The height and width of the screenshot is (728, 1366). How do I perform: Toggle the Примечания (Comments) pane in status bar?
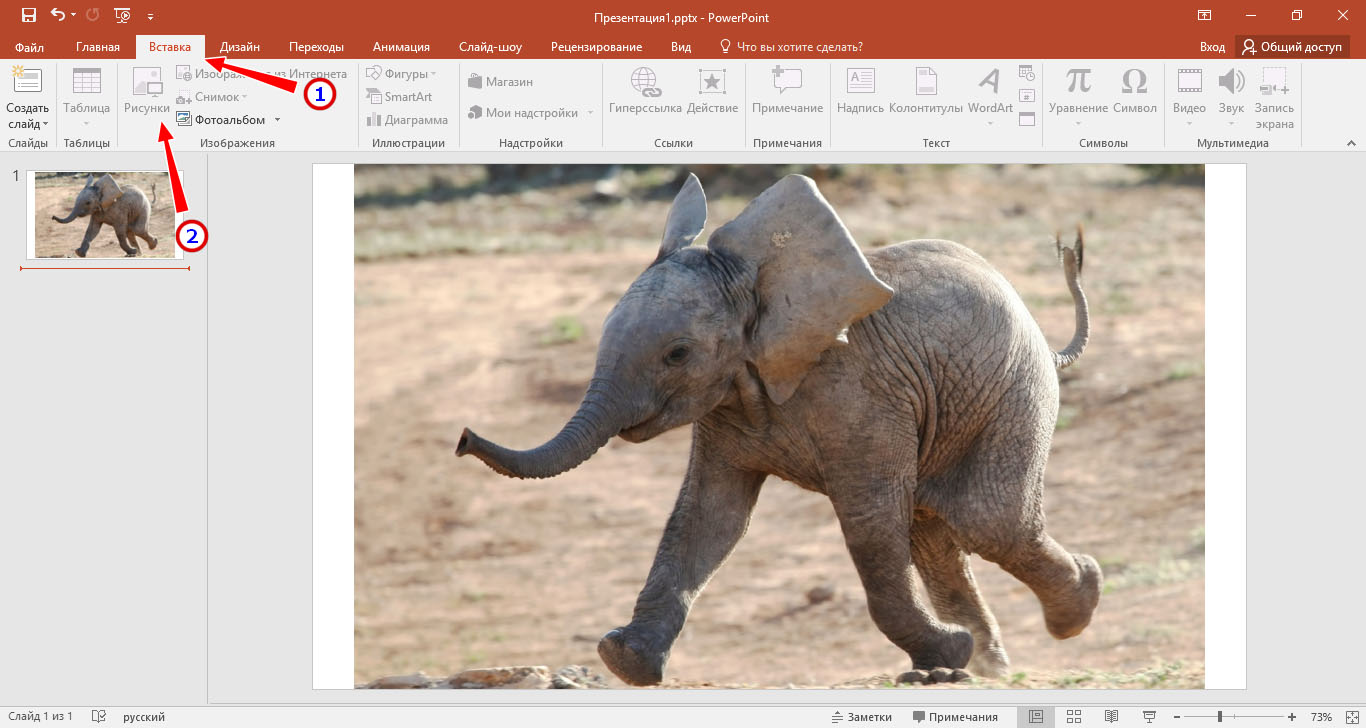pyautogui.click(x=955, y=717)
